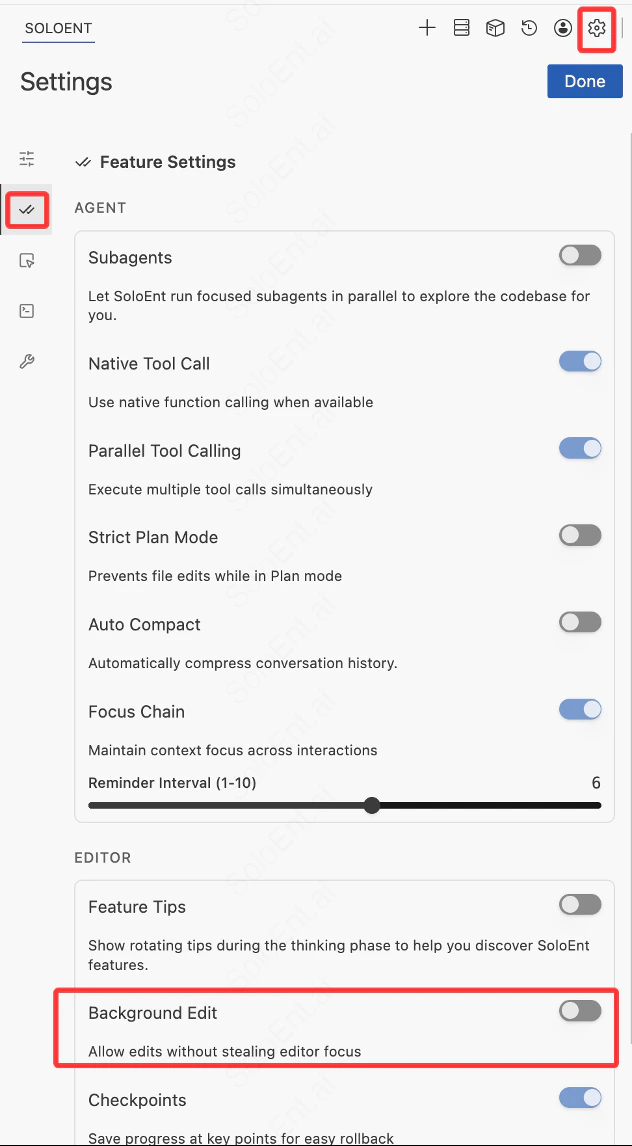
Task: Open a new chat with the plus icon
Action: [427, 28]
